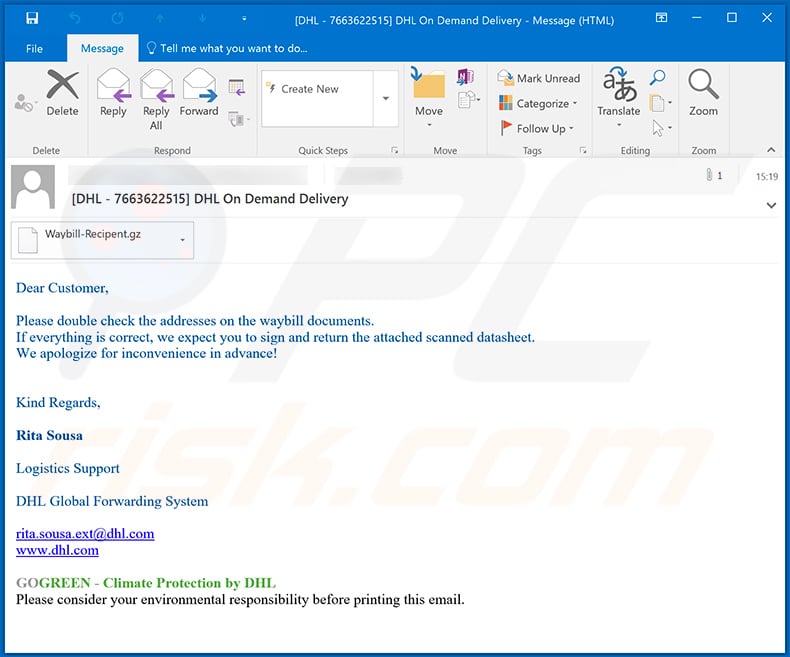Open Customize Quick Access Toolbar dropdown
790x657 pixels.
tap(244, 19)
